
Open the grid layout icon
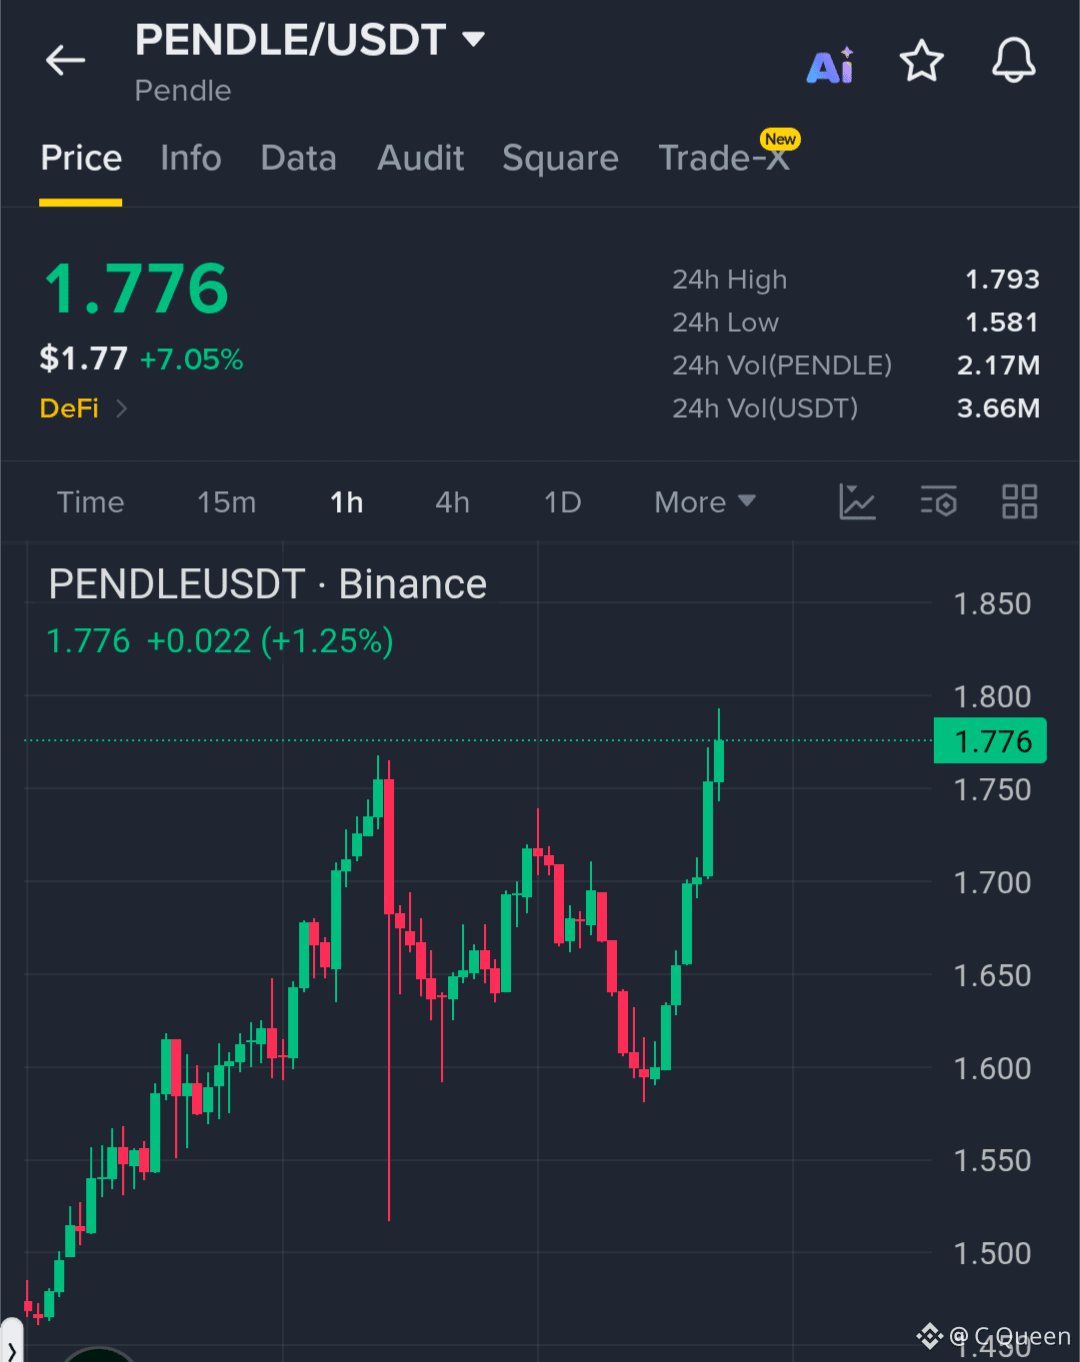coord(1020,502)
